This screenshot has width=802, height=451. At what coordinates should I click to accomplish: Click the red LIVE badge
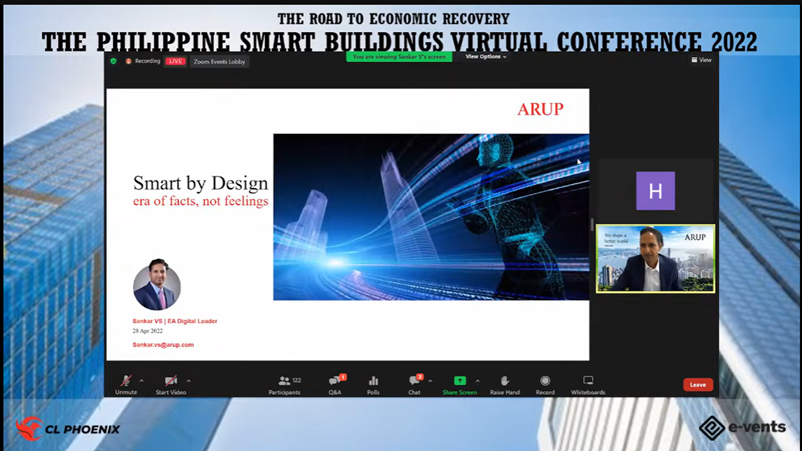pyautogui.click(x=175, y=61)
